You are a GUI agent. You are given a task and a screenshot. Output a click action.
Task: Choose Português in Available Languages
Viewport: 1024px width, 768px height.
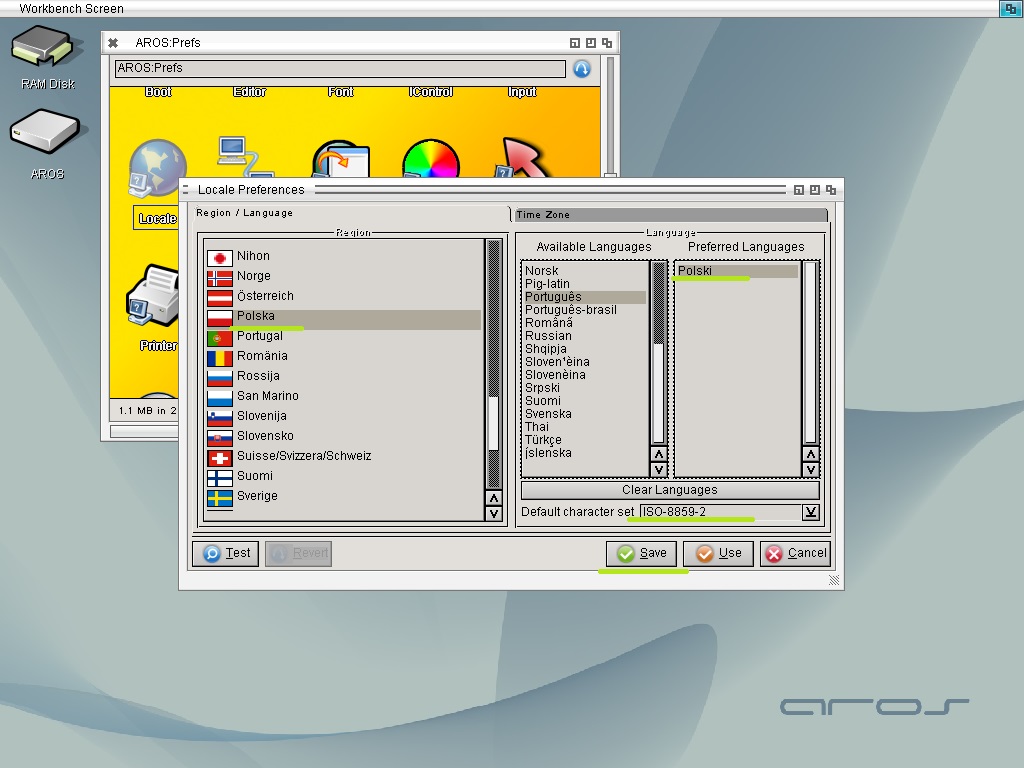click(584, 297)
